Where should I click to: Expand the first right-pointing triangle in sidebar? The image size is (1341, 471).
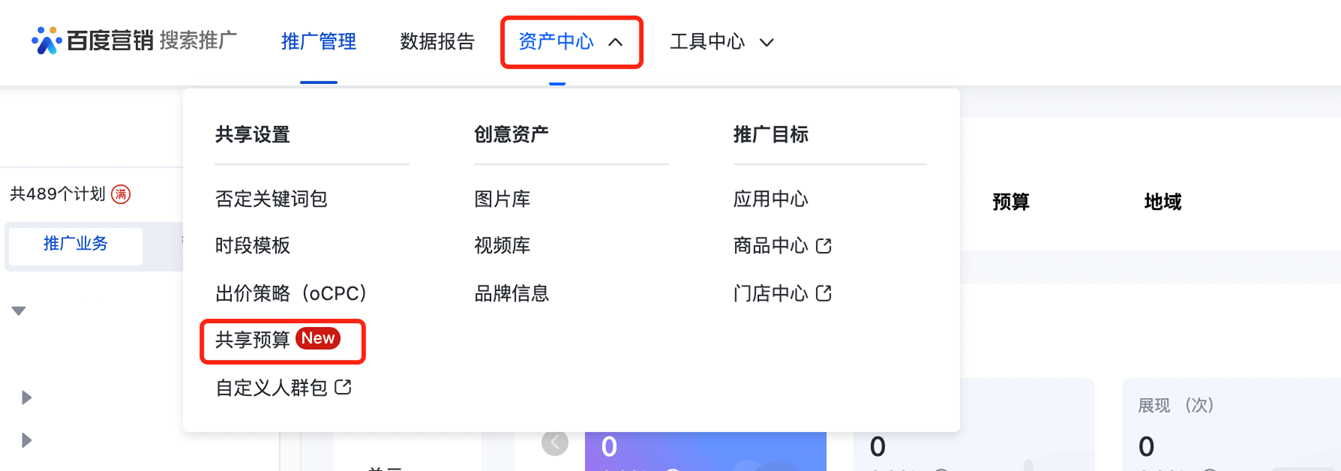coord(27,398)
